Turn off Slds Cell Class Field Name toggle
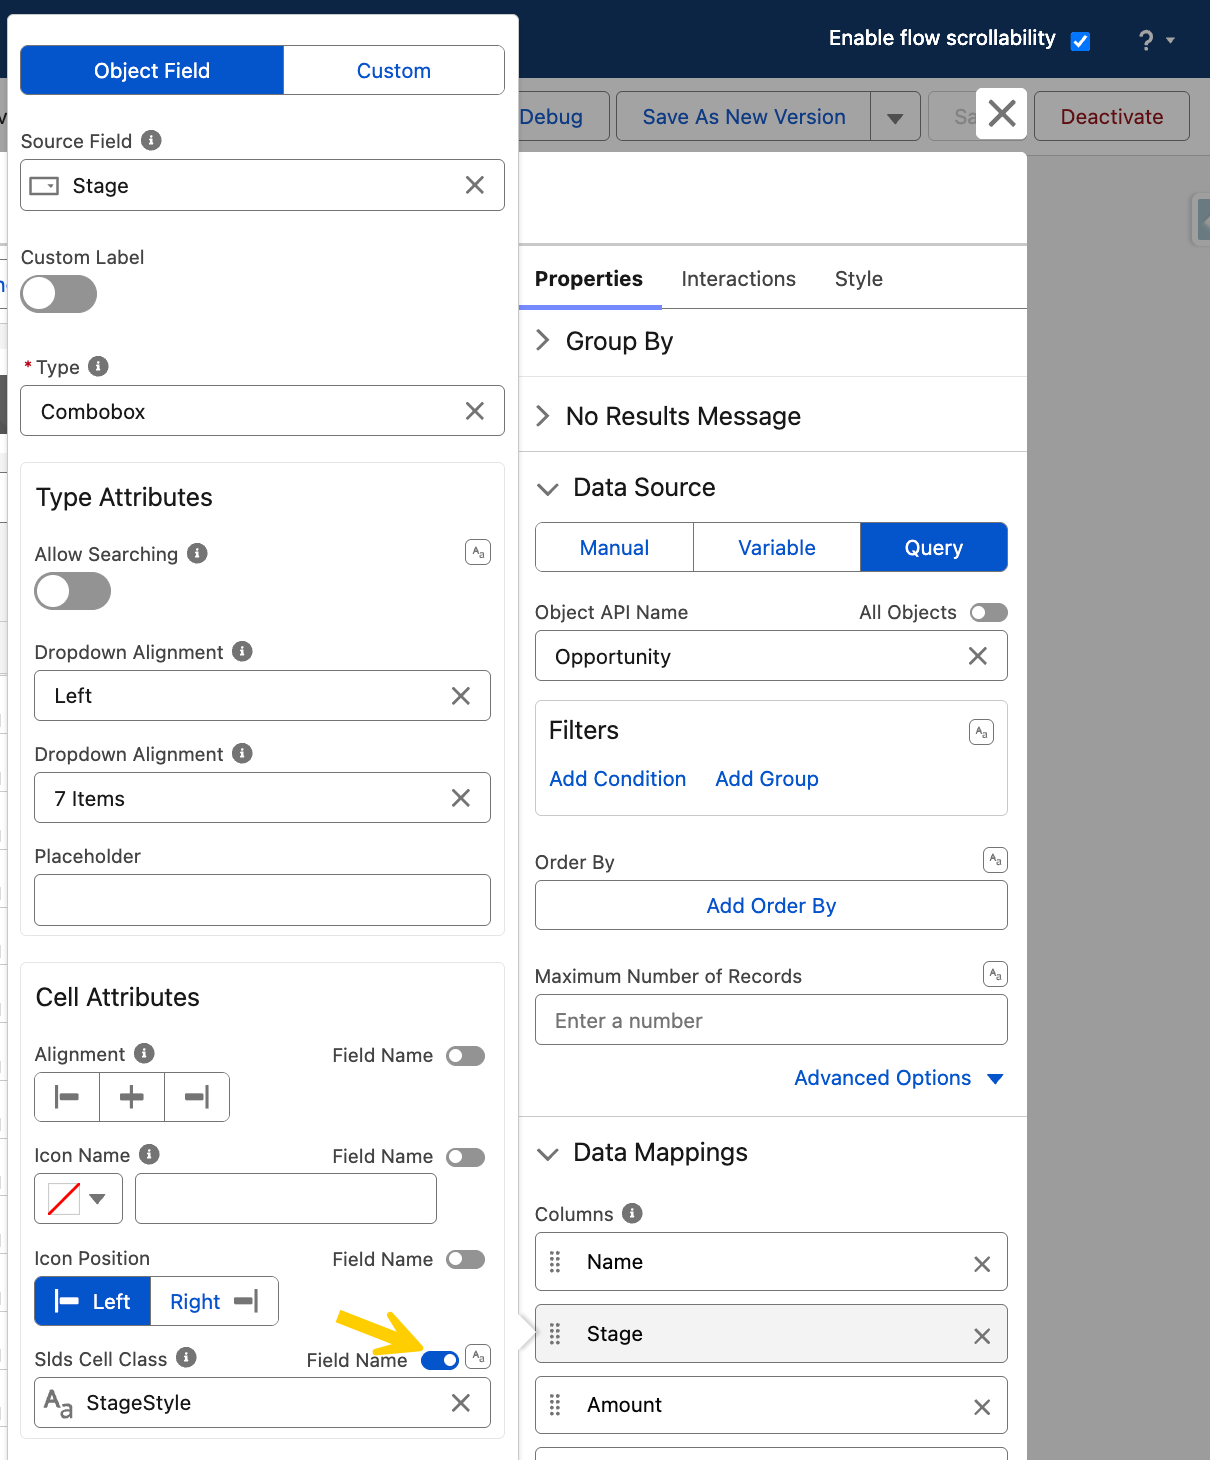The image size is (1210, 1460). pyautogui.click(x=440, y=1360)
